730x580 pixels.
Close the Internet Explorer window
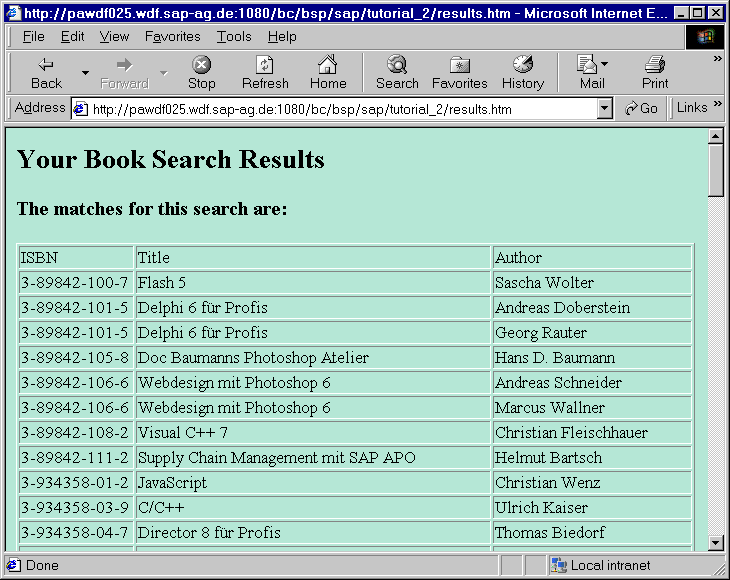(x=716, y=13)
